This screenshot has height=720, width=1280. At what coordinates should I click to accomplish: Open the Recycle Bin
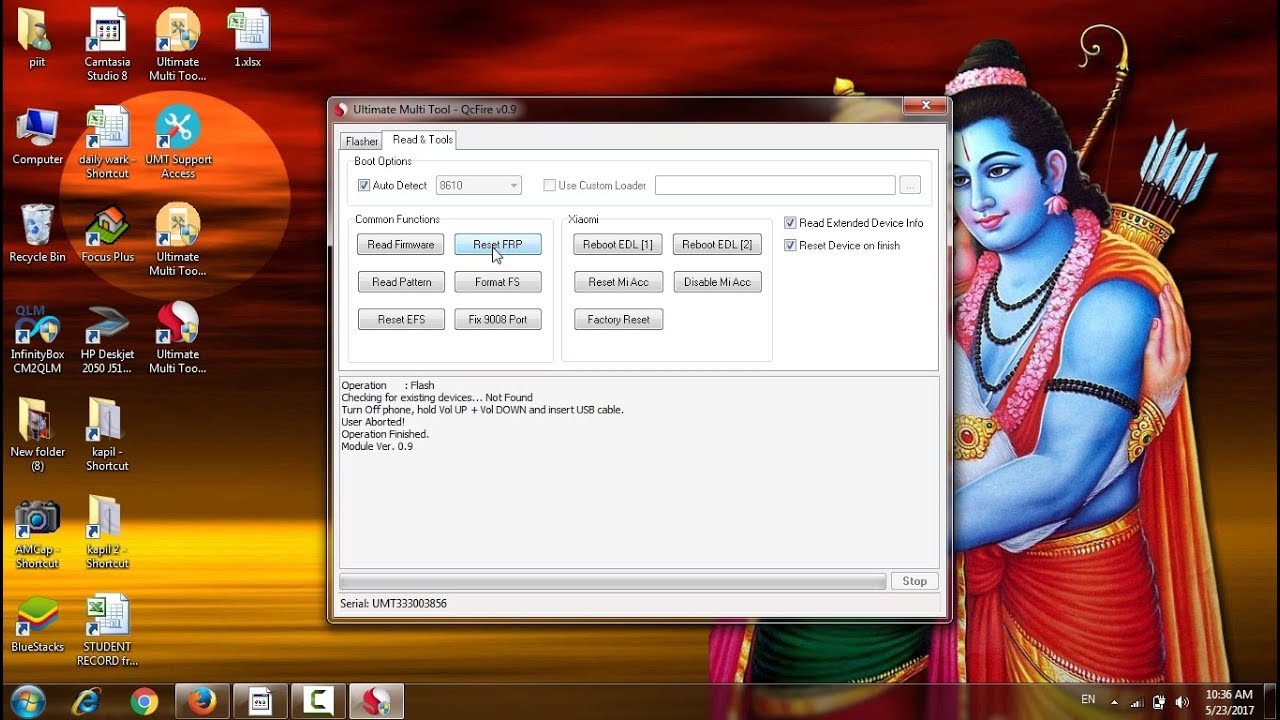pyautogui.click(x=37, y=234)
